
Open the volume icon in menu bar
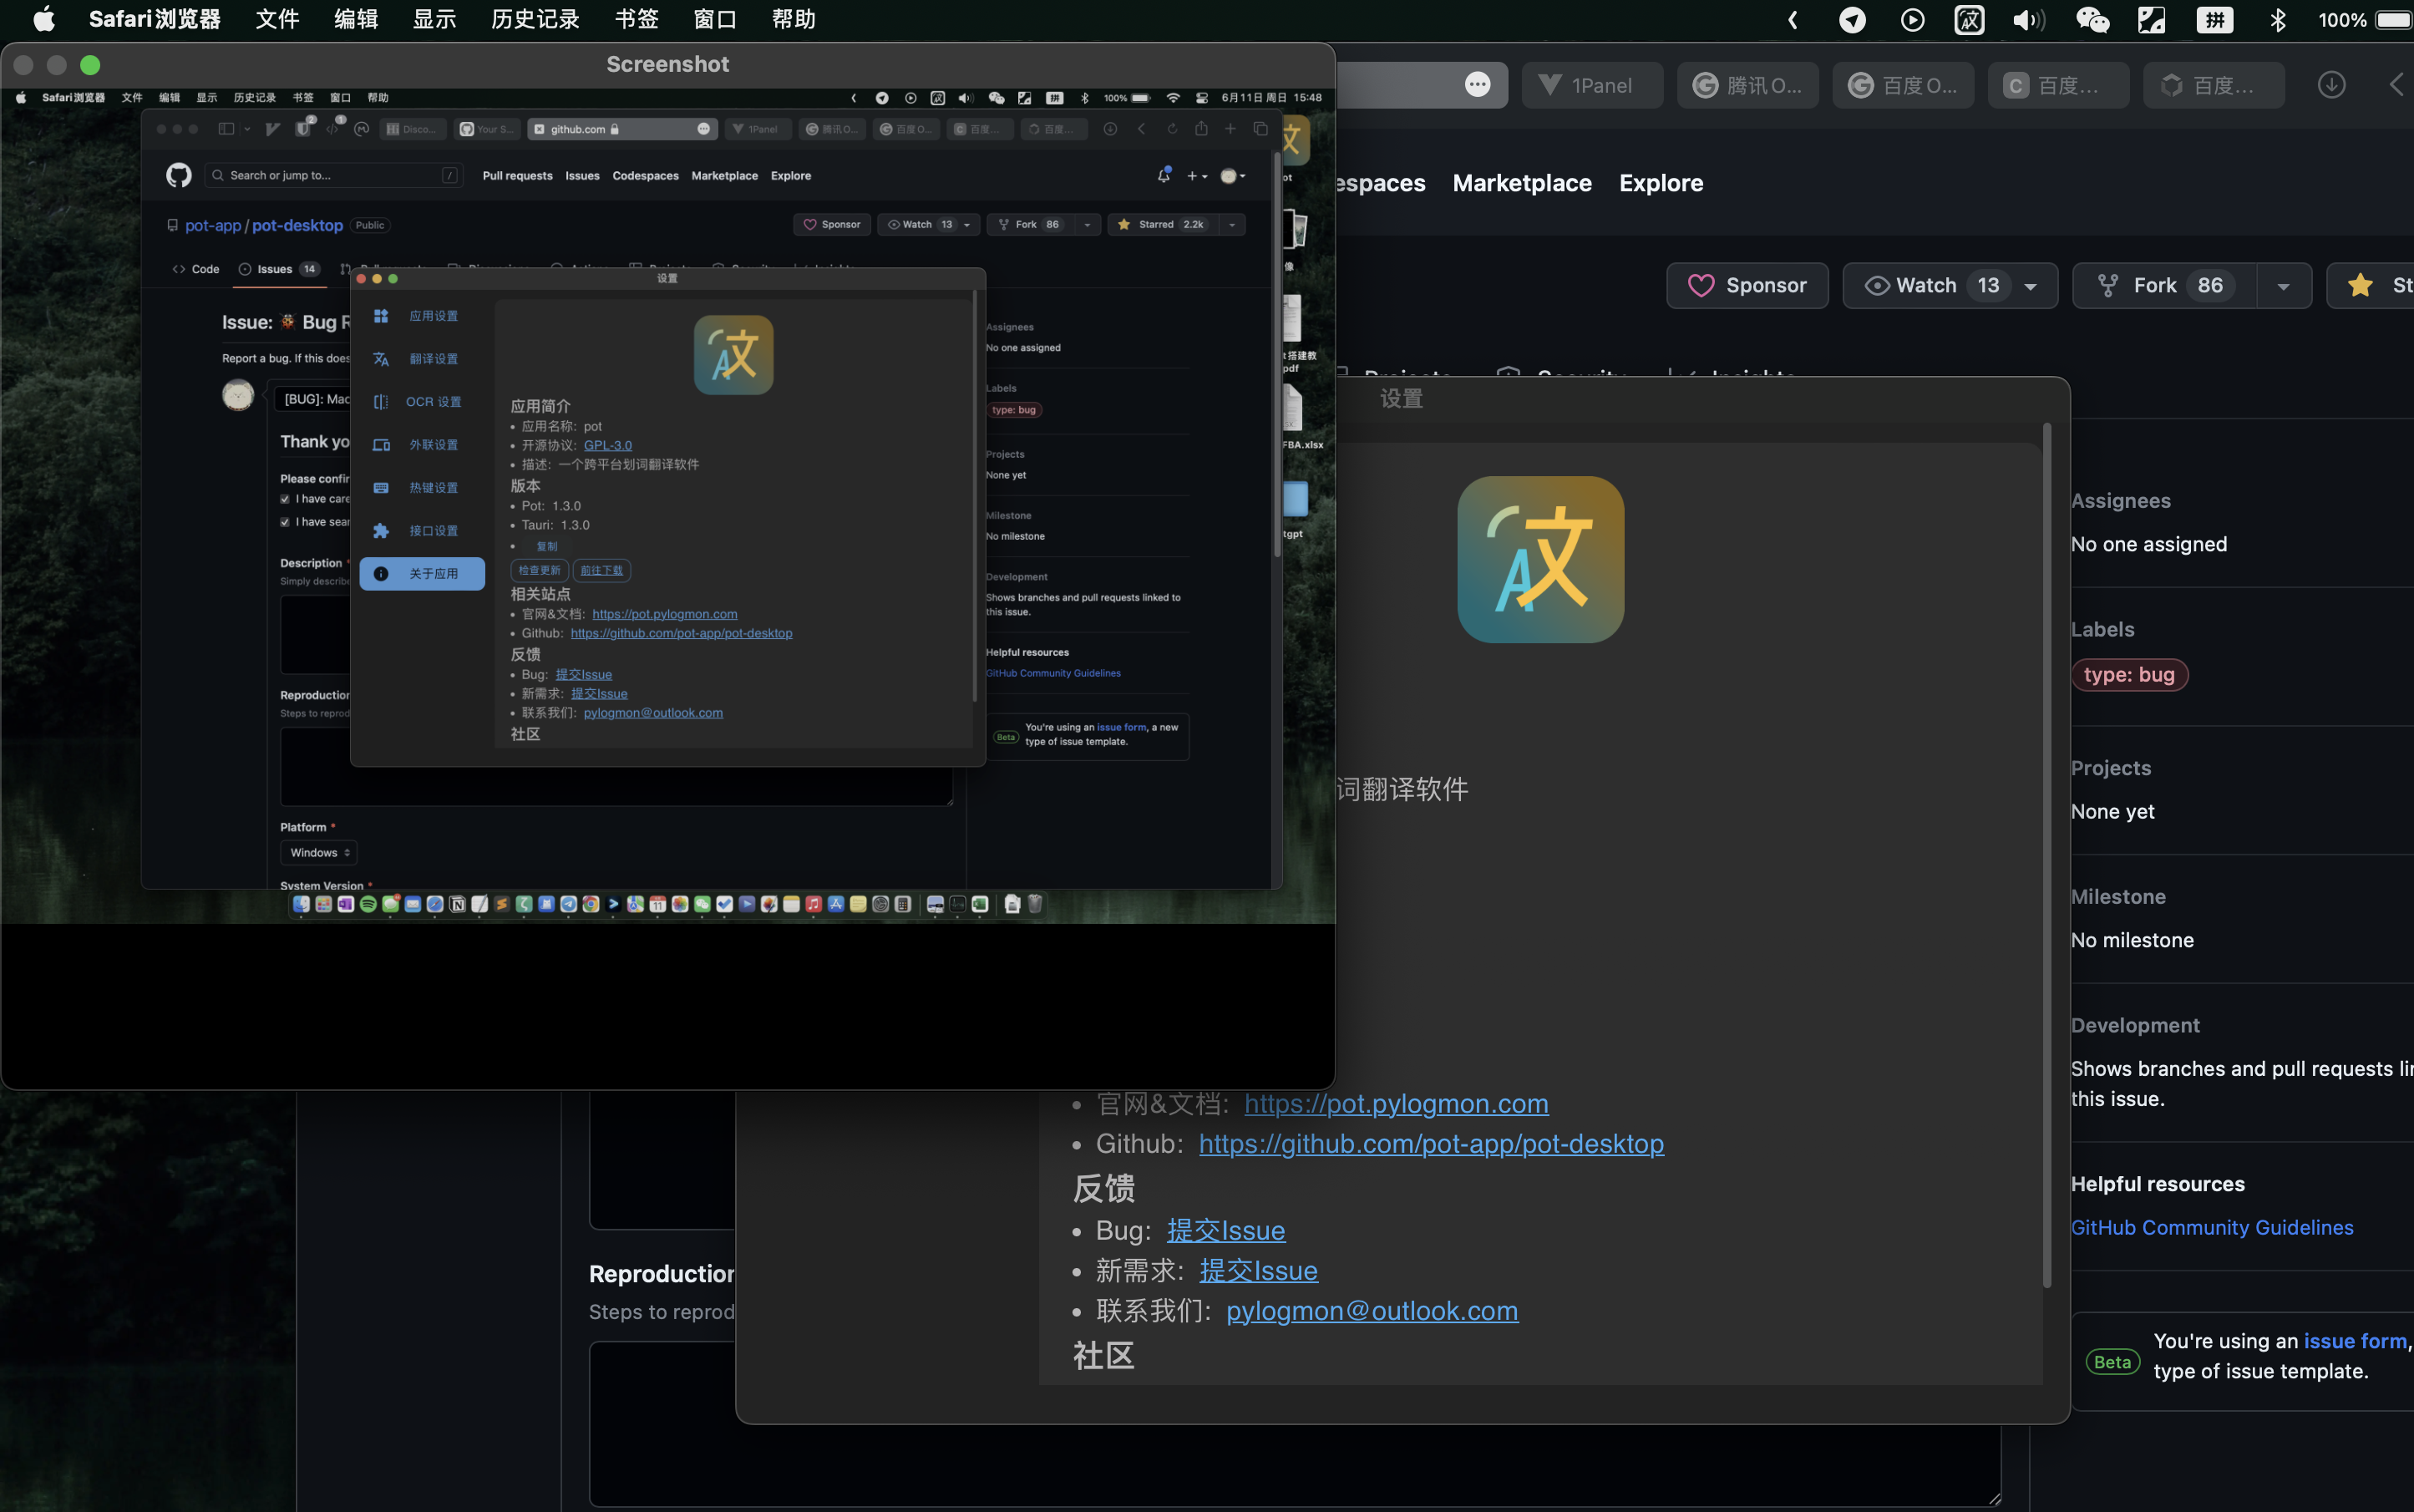2029,20
